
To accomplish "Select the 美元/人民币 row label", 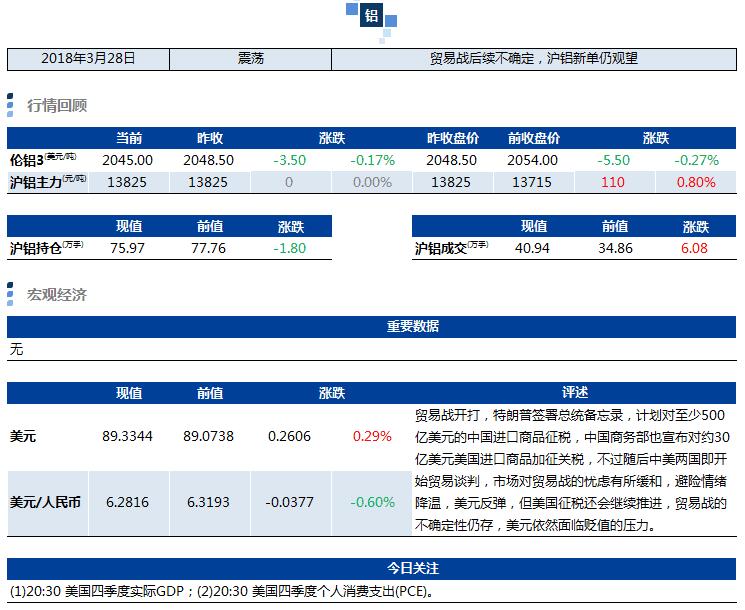I will [45, 502].
